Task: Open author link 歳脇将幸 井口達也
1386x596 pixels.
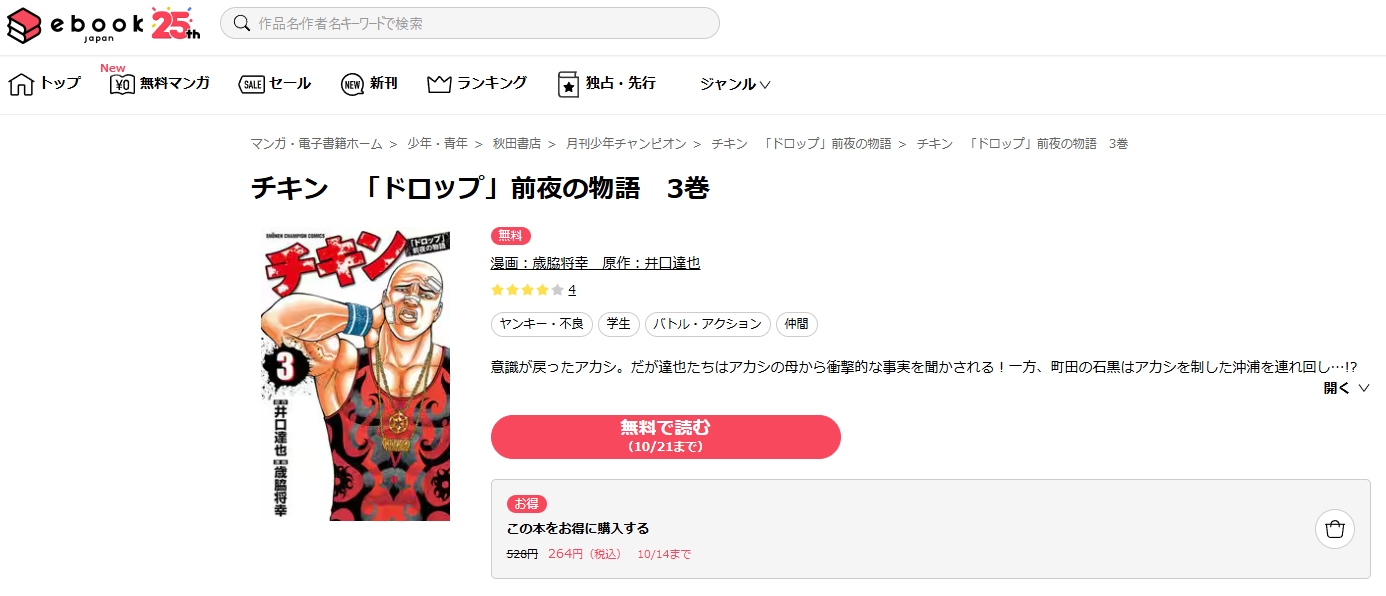Action: point(595,263)
